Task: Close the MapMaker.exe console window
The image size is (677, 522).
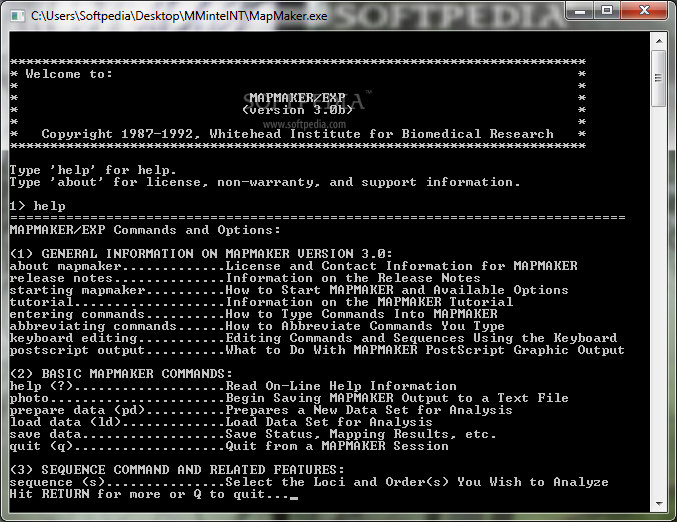Action: pyautogui.click(x=644, y=11)
